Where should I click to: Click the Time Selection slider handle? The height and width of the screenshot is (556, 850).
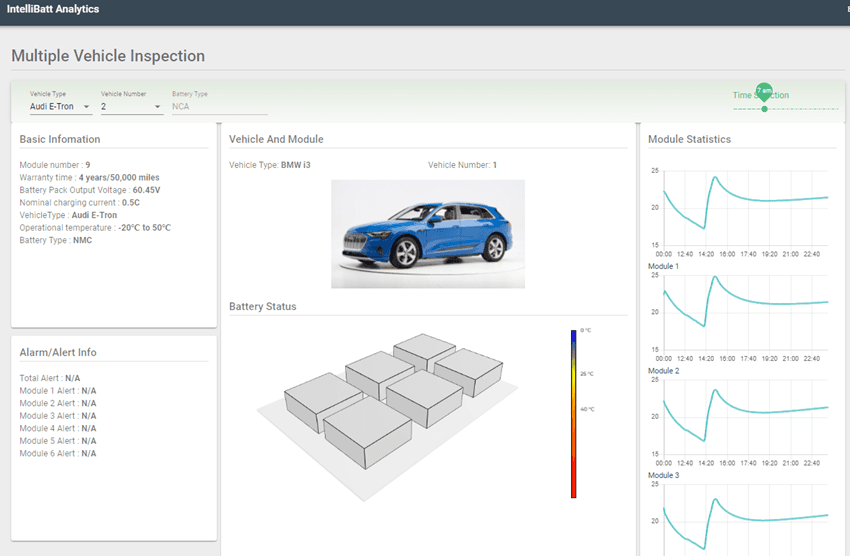[764, 109]
